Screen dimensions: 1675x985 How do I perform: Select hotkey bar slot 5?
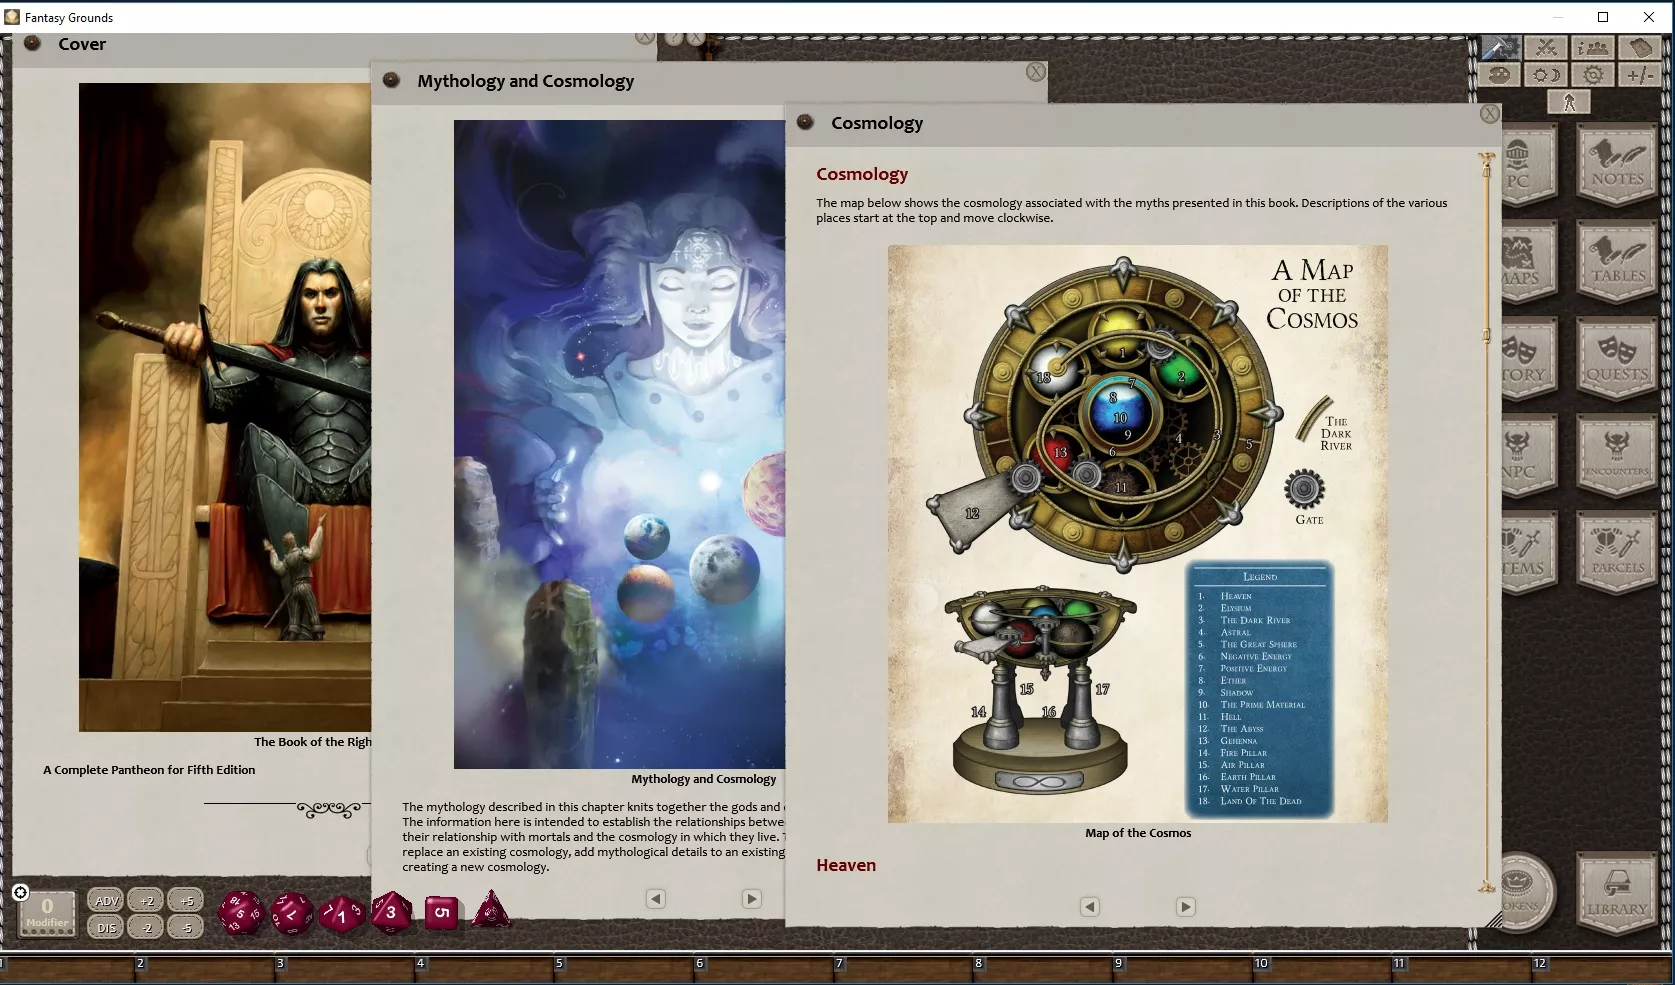(624, 971)
